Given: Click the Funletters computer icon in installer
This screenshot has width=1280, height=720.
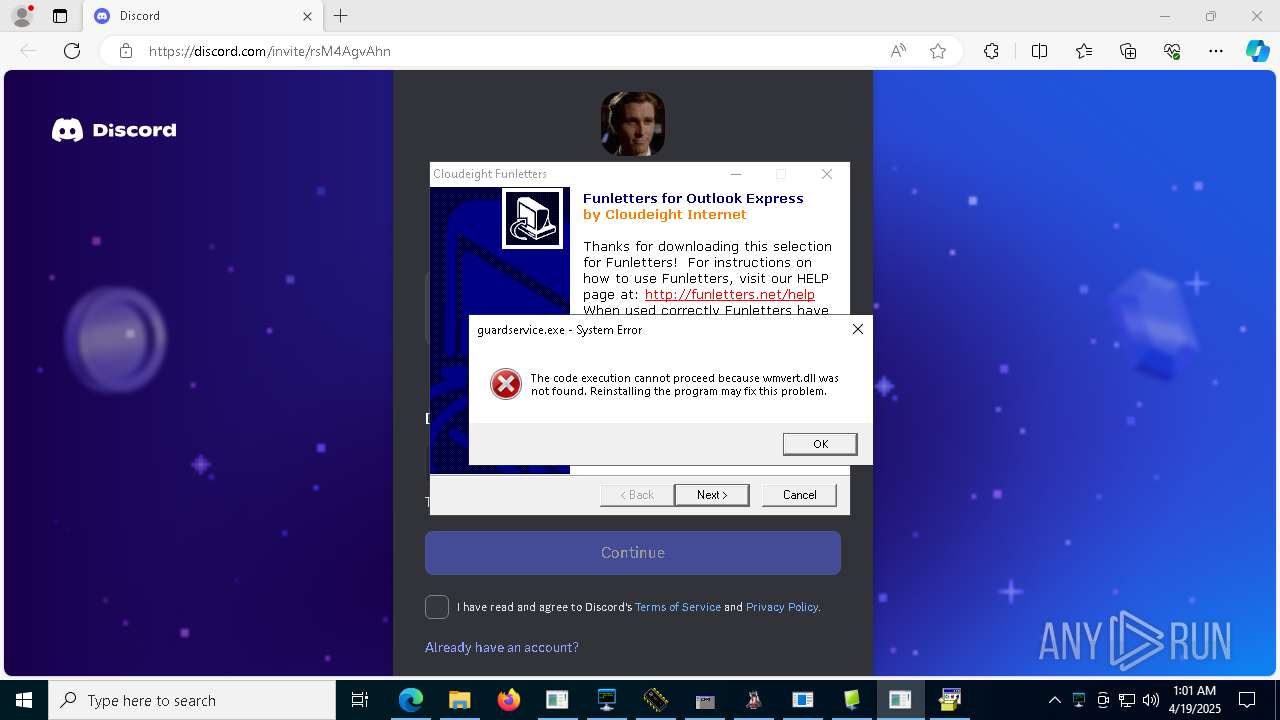Looking at the screenshot, I should [532, 218].
